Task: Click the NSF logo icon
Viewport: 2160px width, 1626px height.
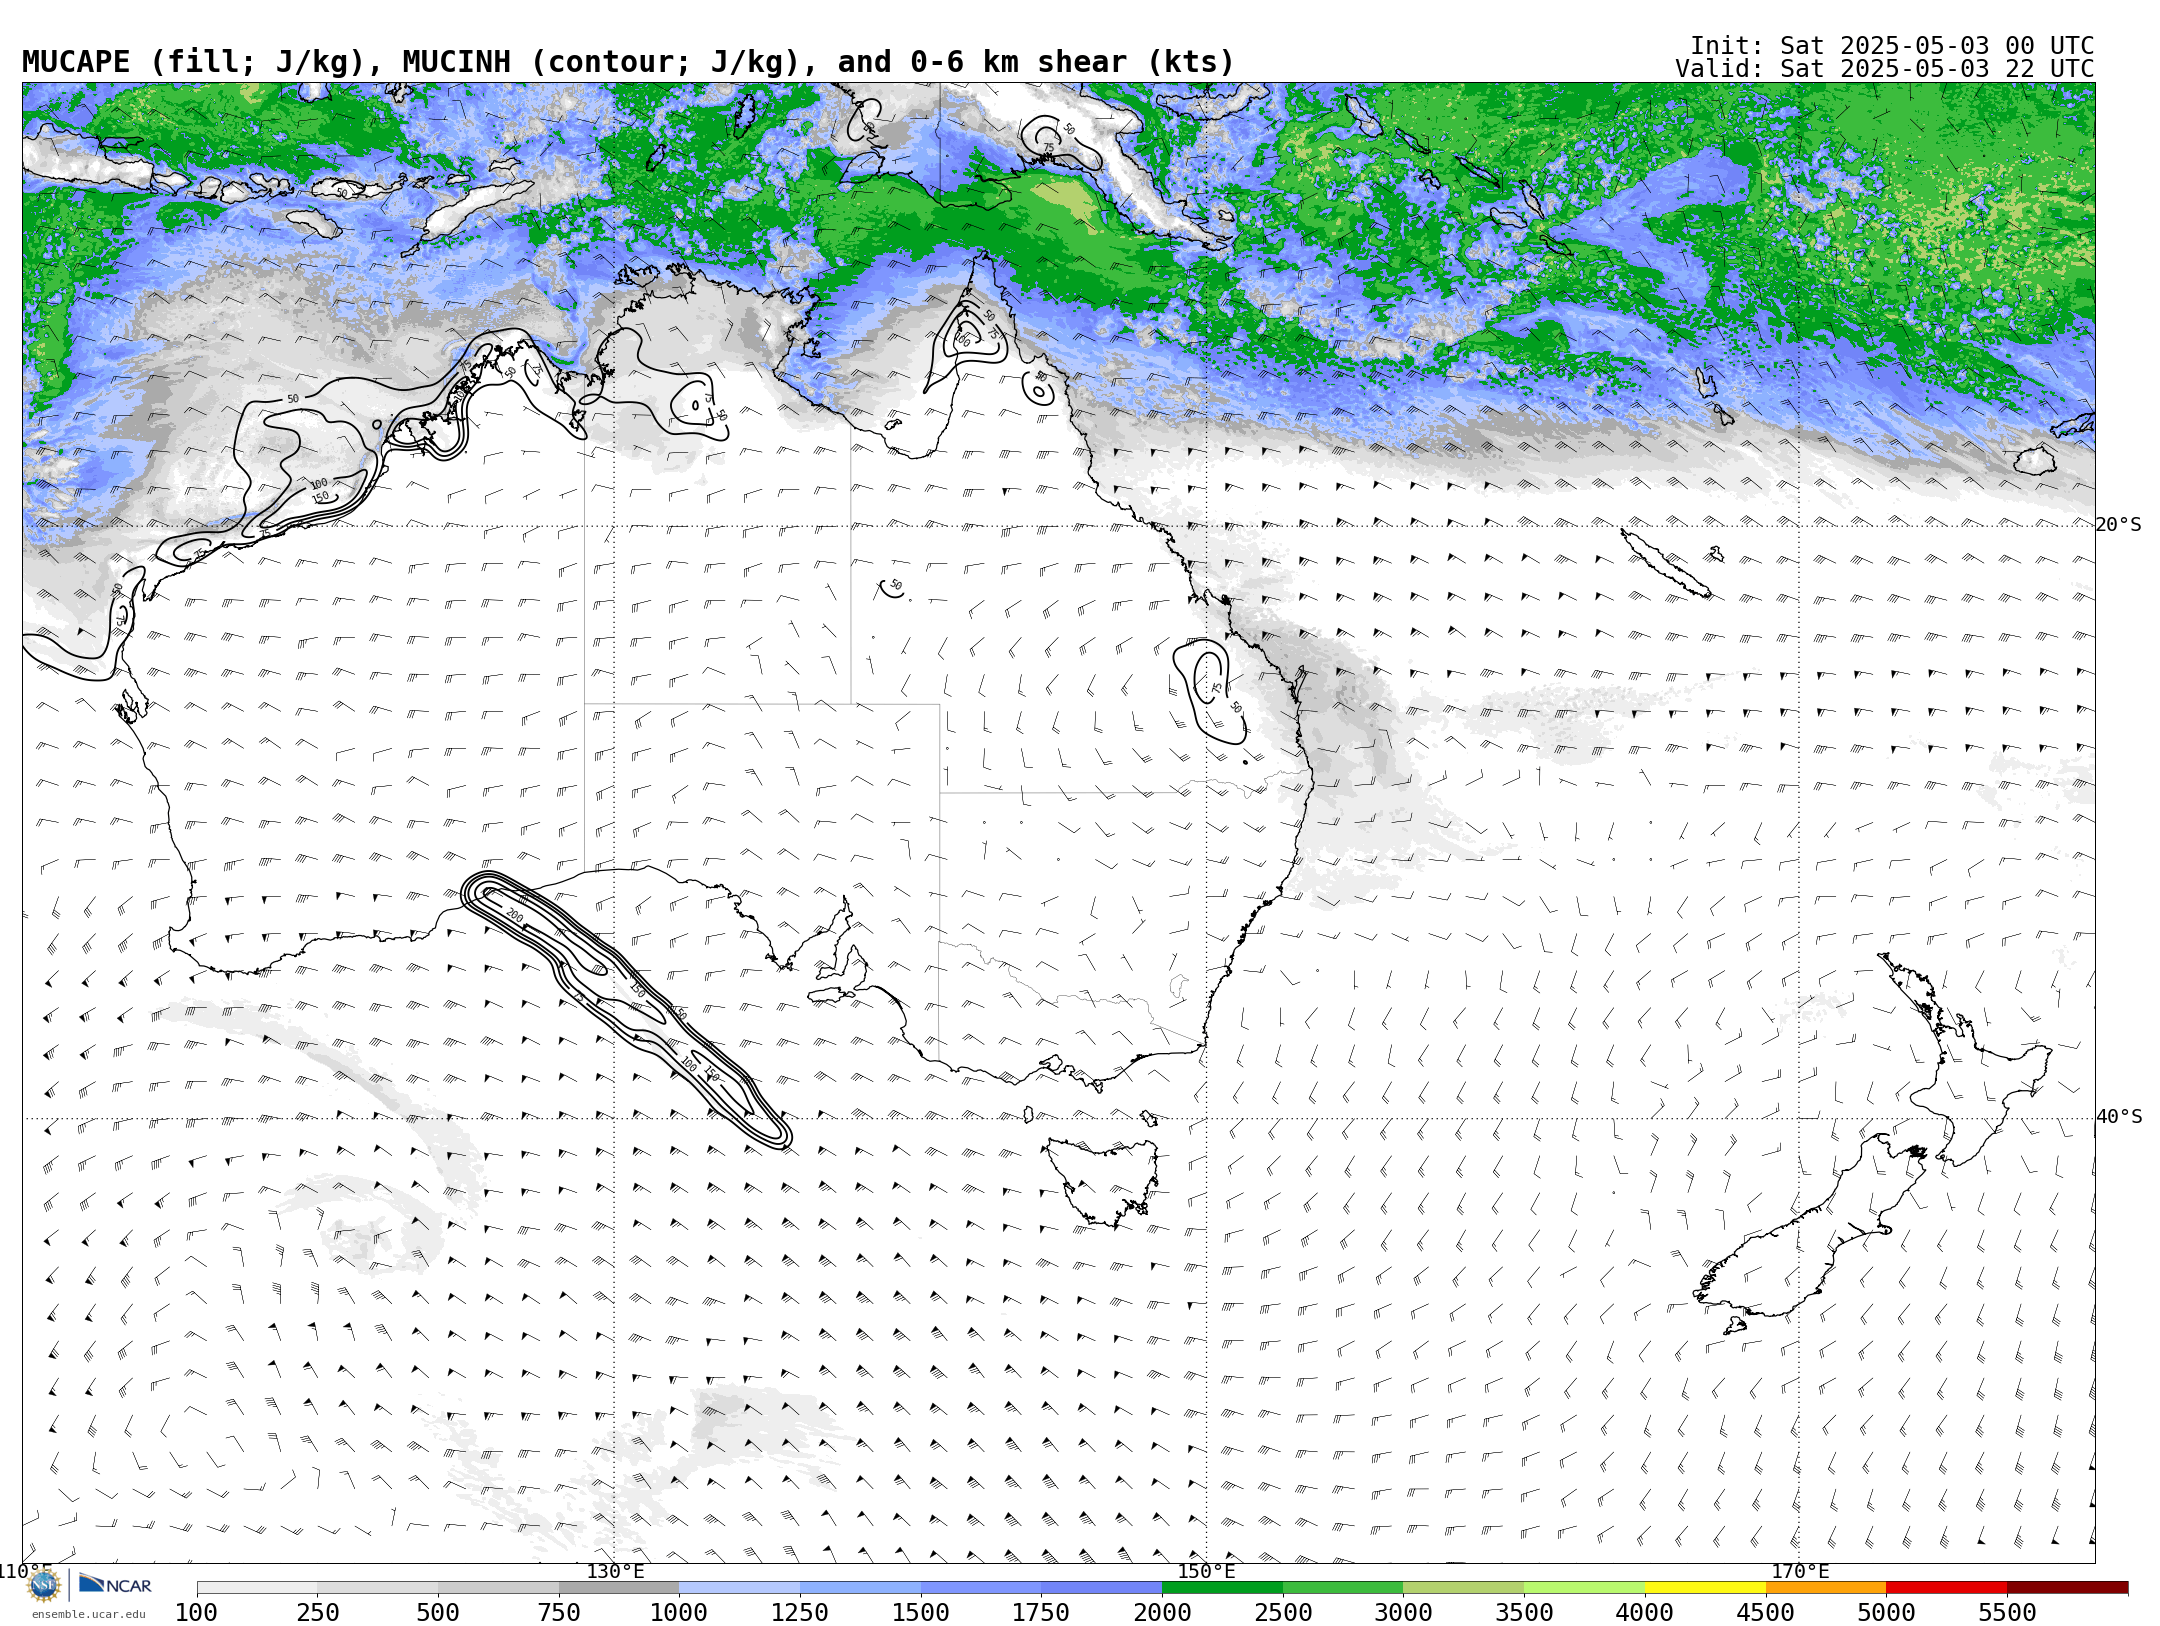Action: tap(44, 1585)
